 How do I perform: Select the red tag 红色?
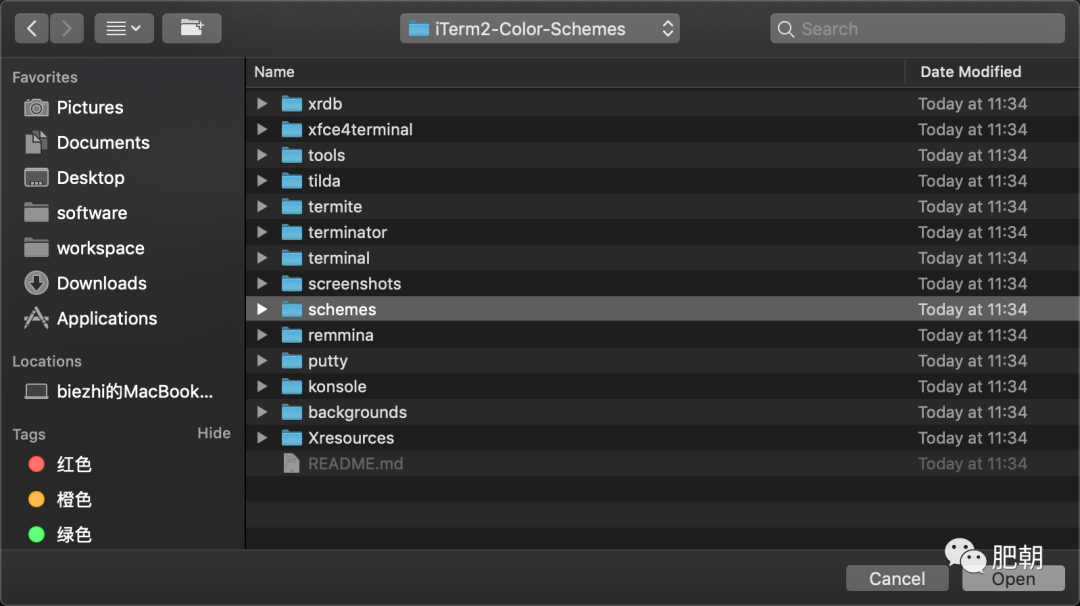click(x=74, y=464)
